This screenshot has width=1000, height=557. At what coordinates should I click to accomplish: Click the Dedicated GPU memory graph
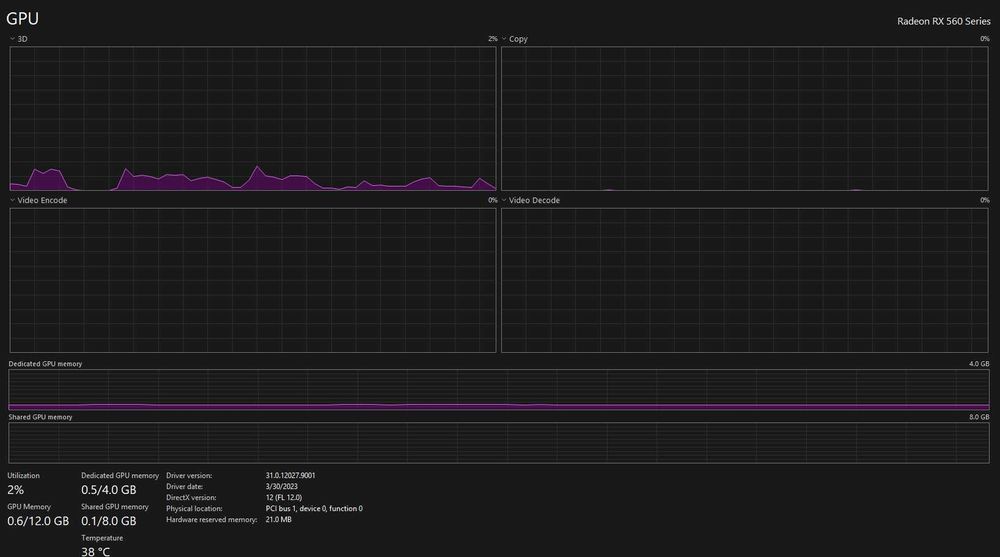pos(499,390)
